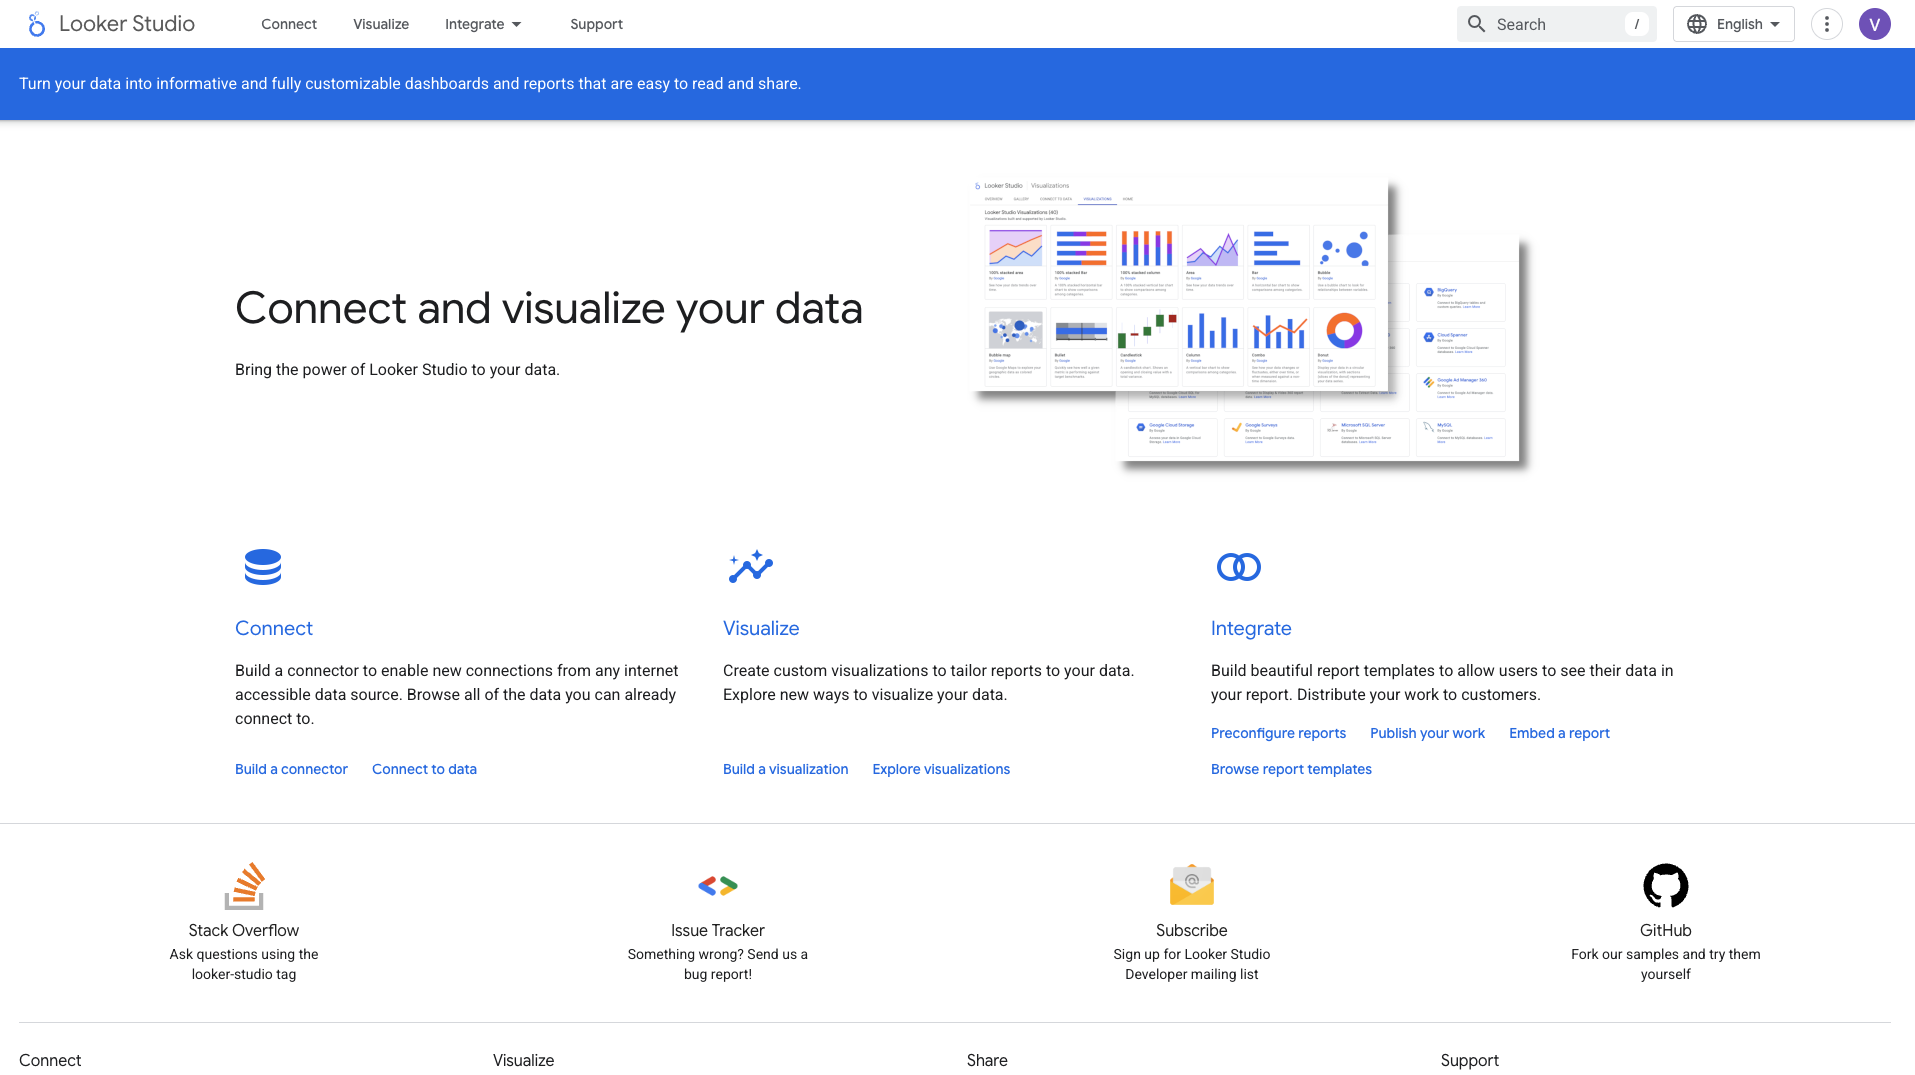
Task: Click the blue banner tagline text
Action: coord(410,84)
